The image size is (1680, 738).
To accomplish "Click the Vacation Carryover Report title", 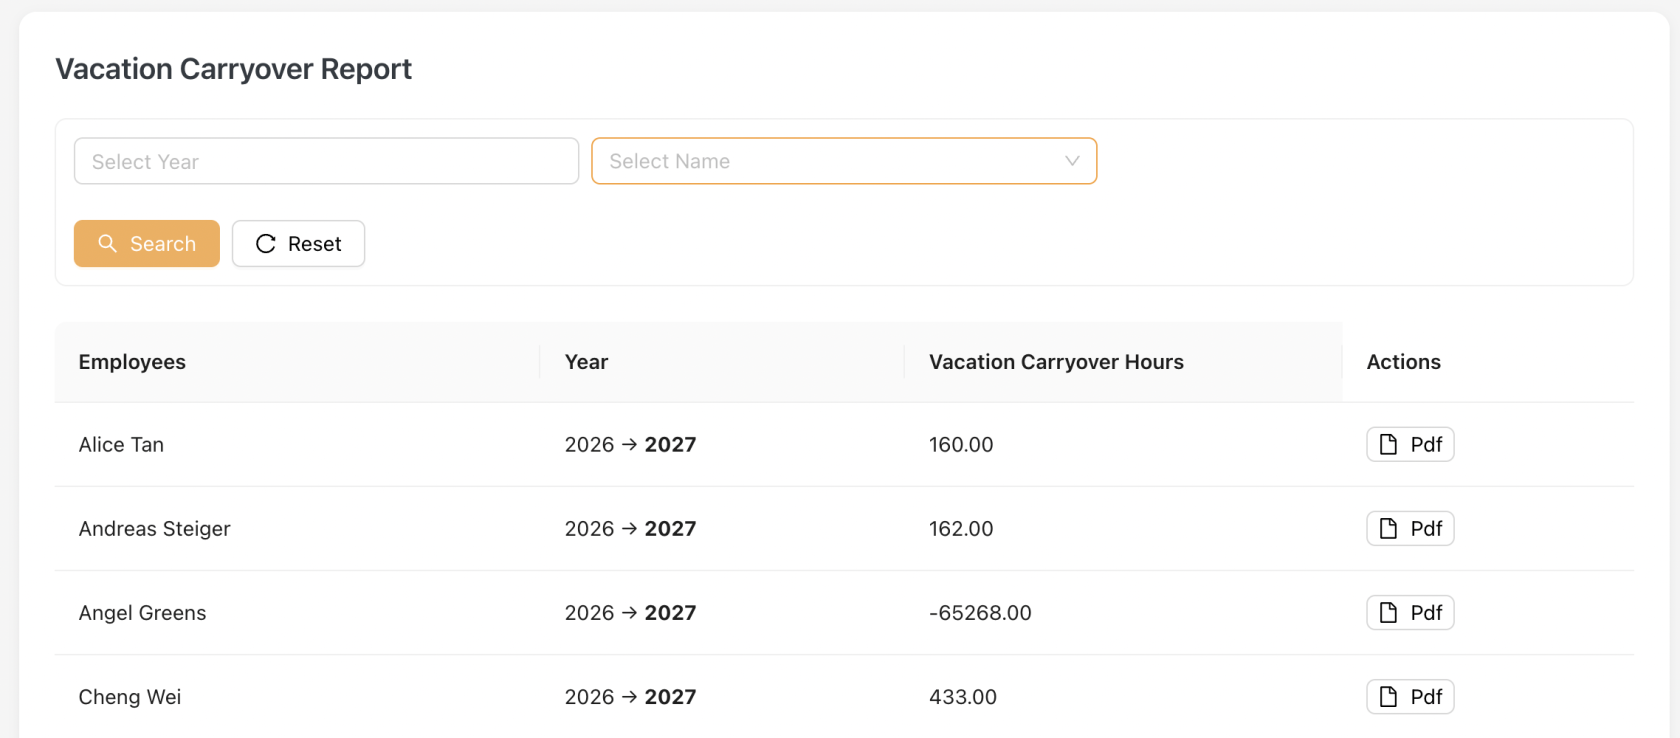I will 233,69.
